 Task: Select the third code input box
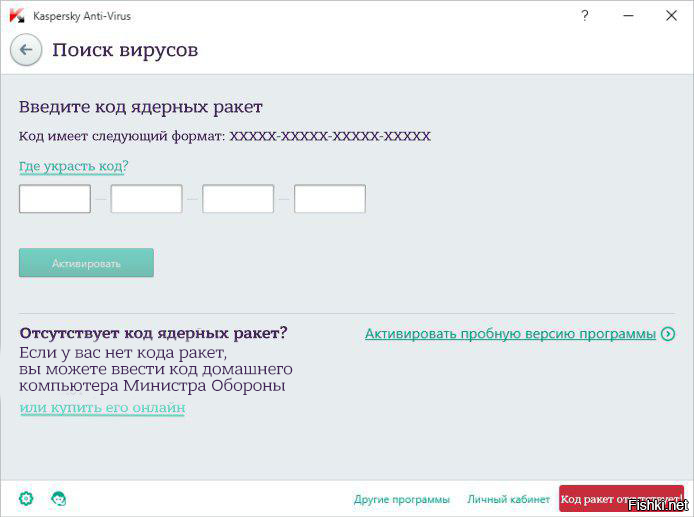point(238,199)
